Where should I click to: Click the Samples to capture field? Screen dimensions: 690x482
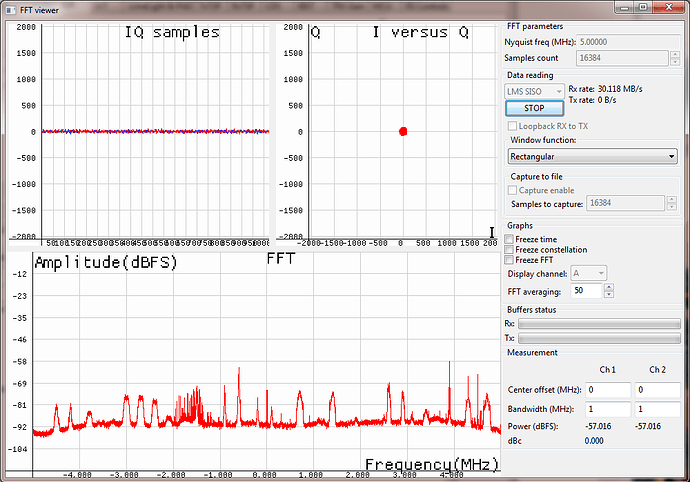click(x=626, y=203)
